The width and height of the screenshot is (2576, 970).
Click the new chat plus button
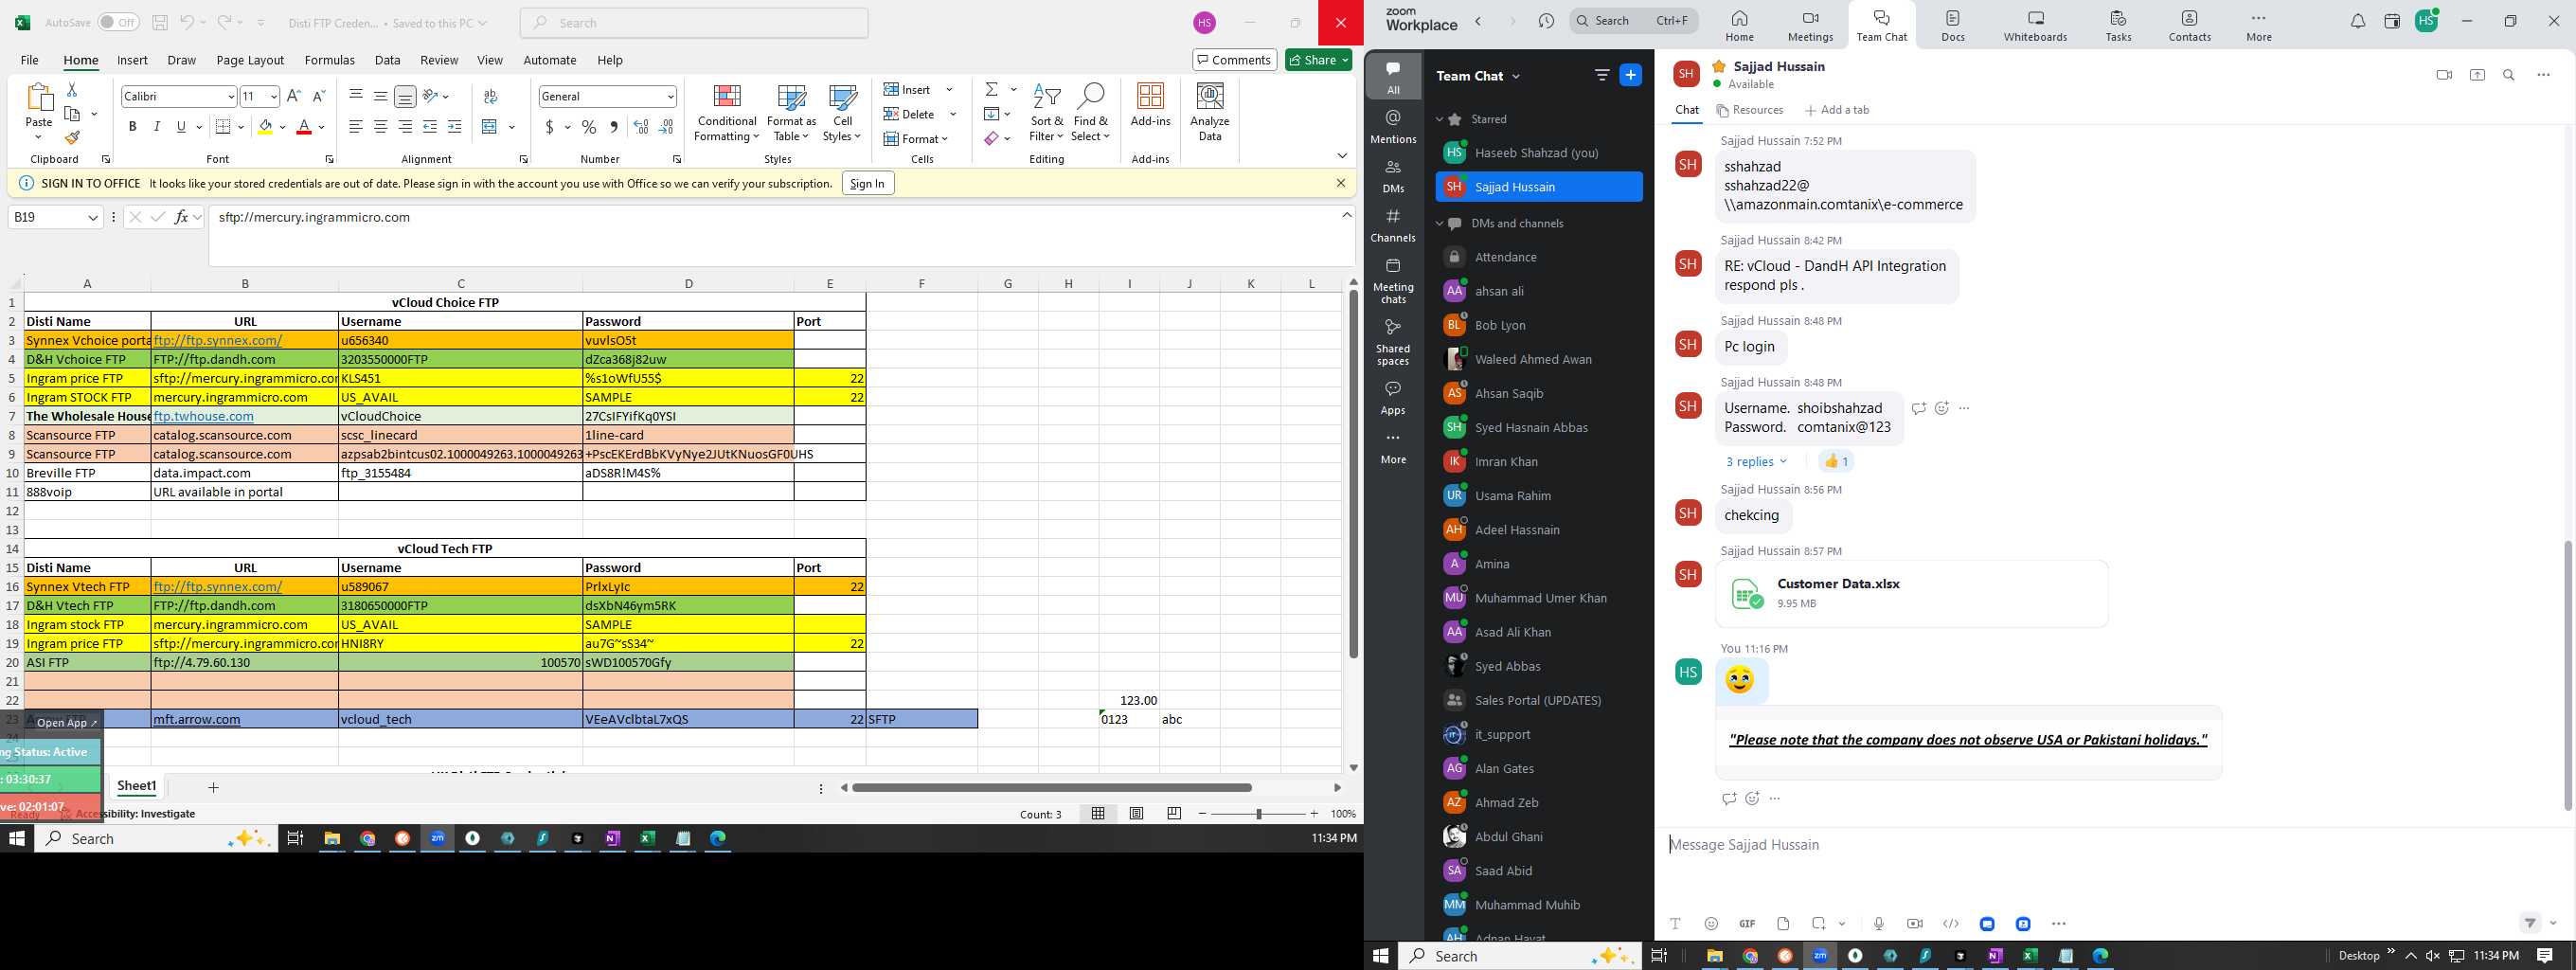tap(1630, 75)
